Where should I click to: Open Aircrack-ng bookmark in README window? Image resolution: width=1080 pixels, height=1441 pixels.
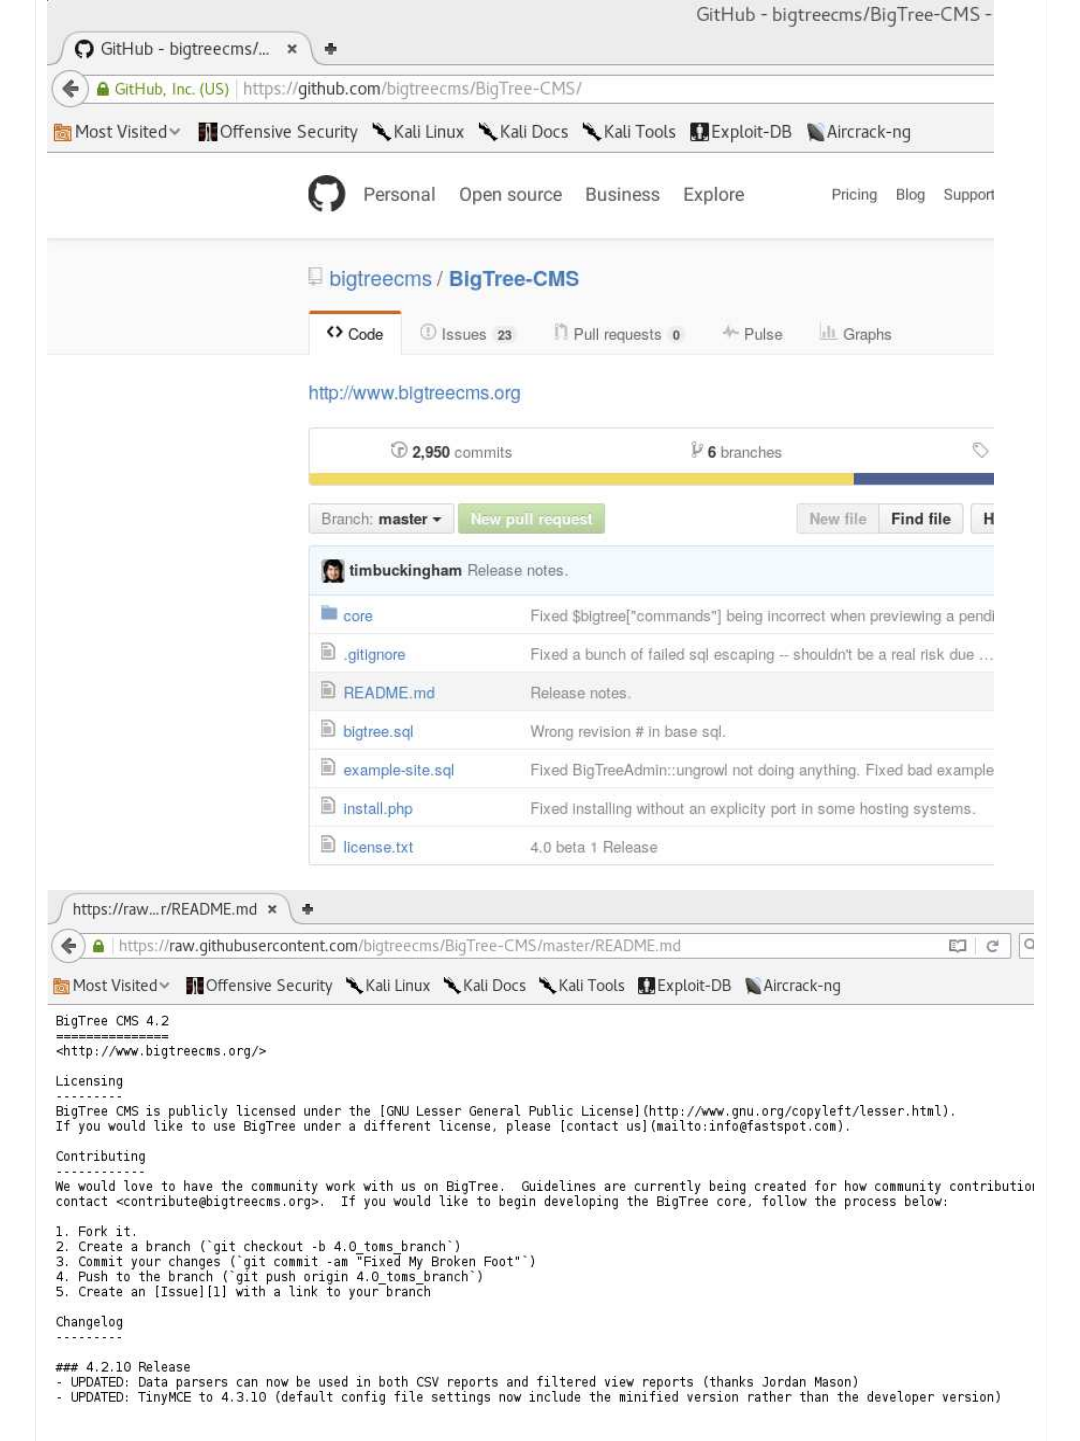pos(793,986)
